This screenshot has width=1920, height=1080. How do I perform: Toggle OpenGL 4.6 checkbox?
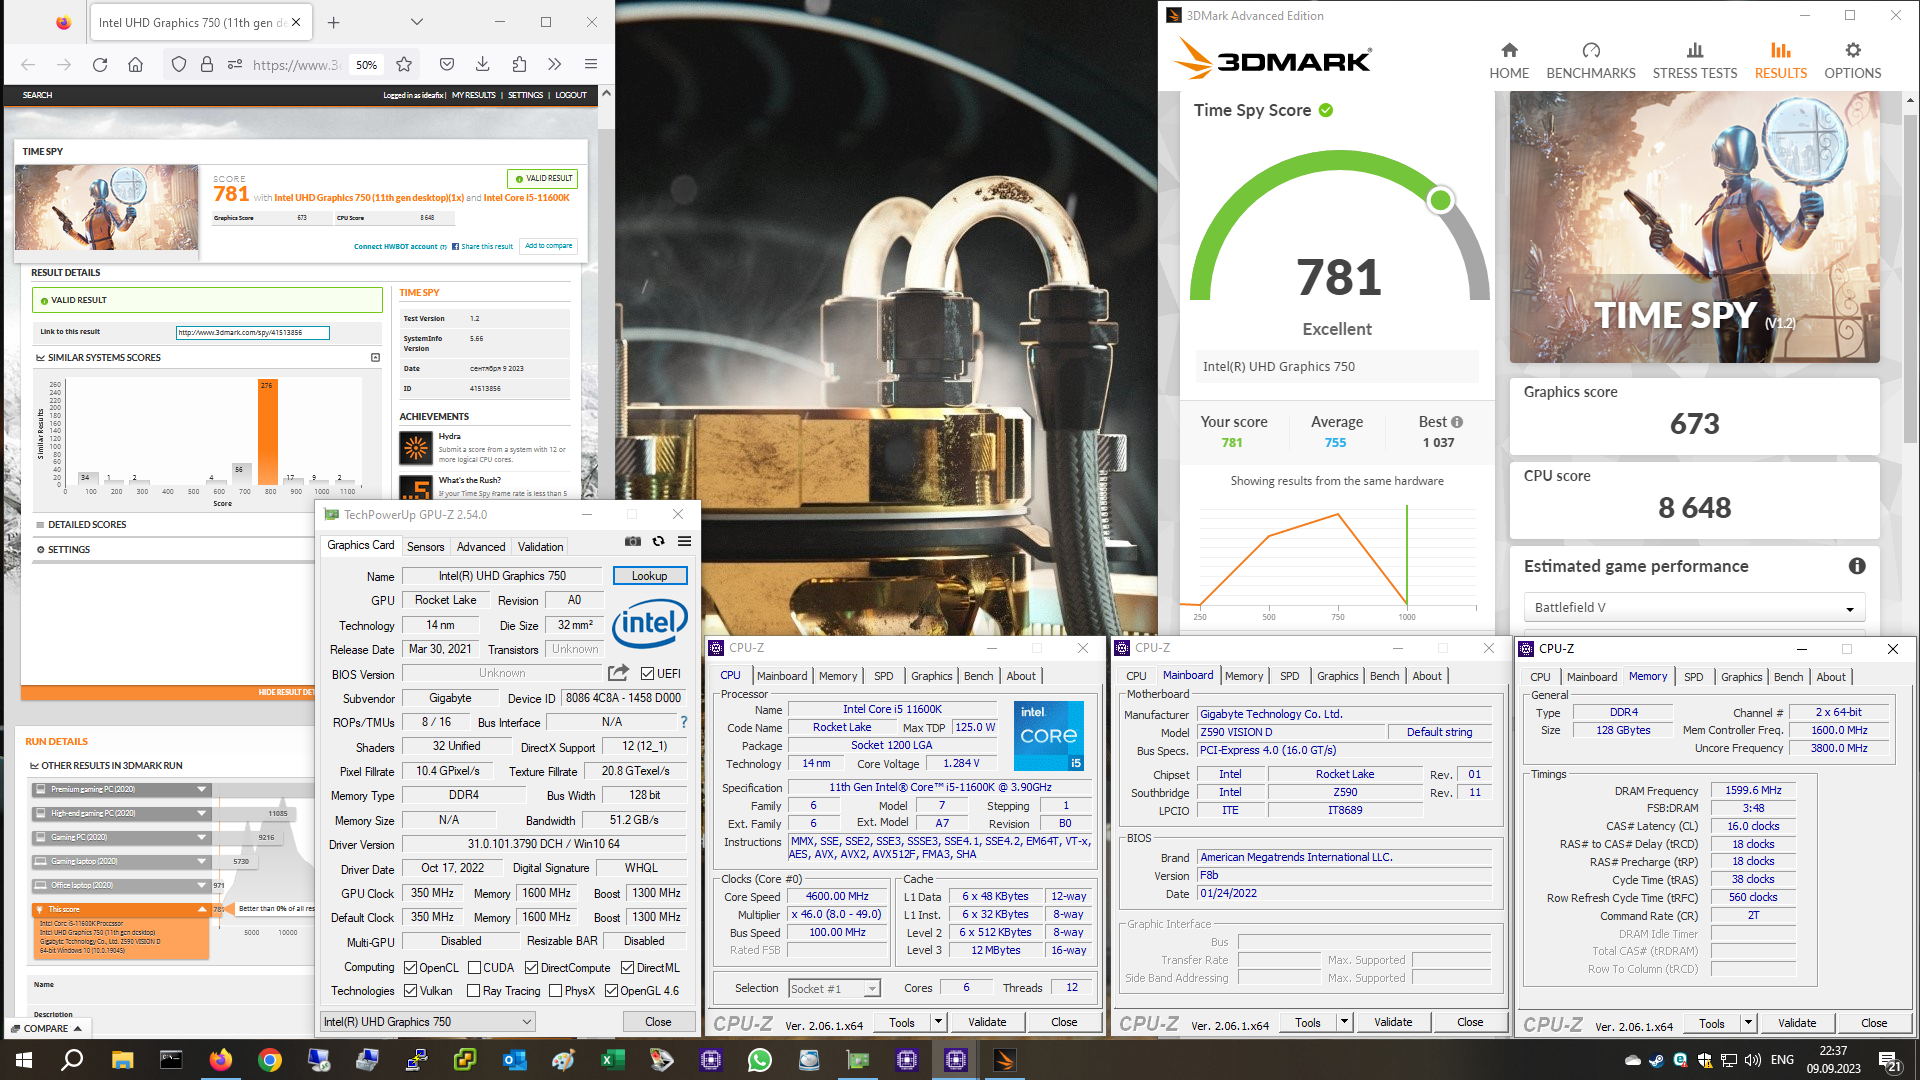tap(611, 991)
